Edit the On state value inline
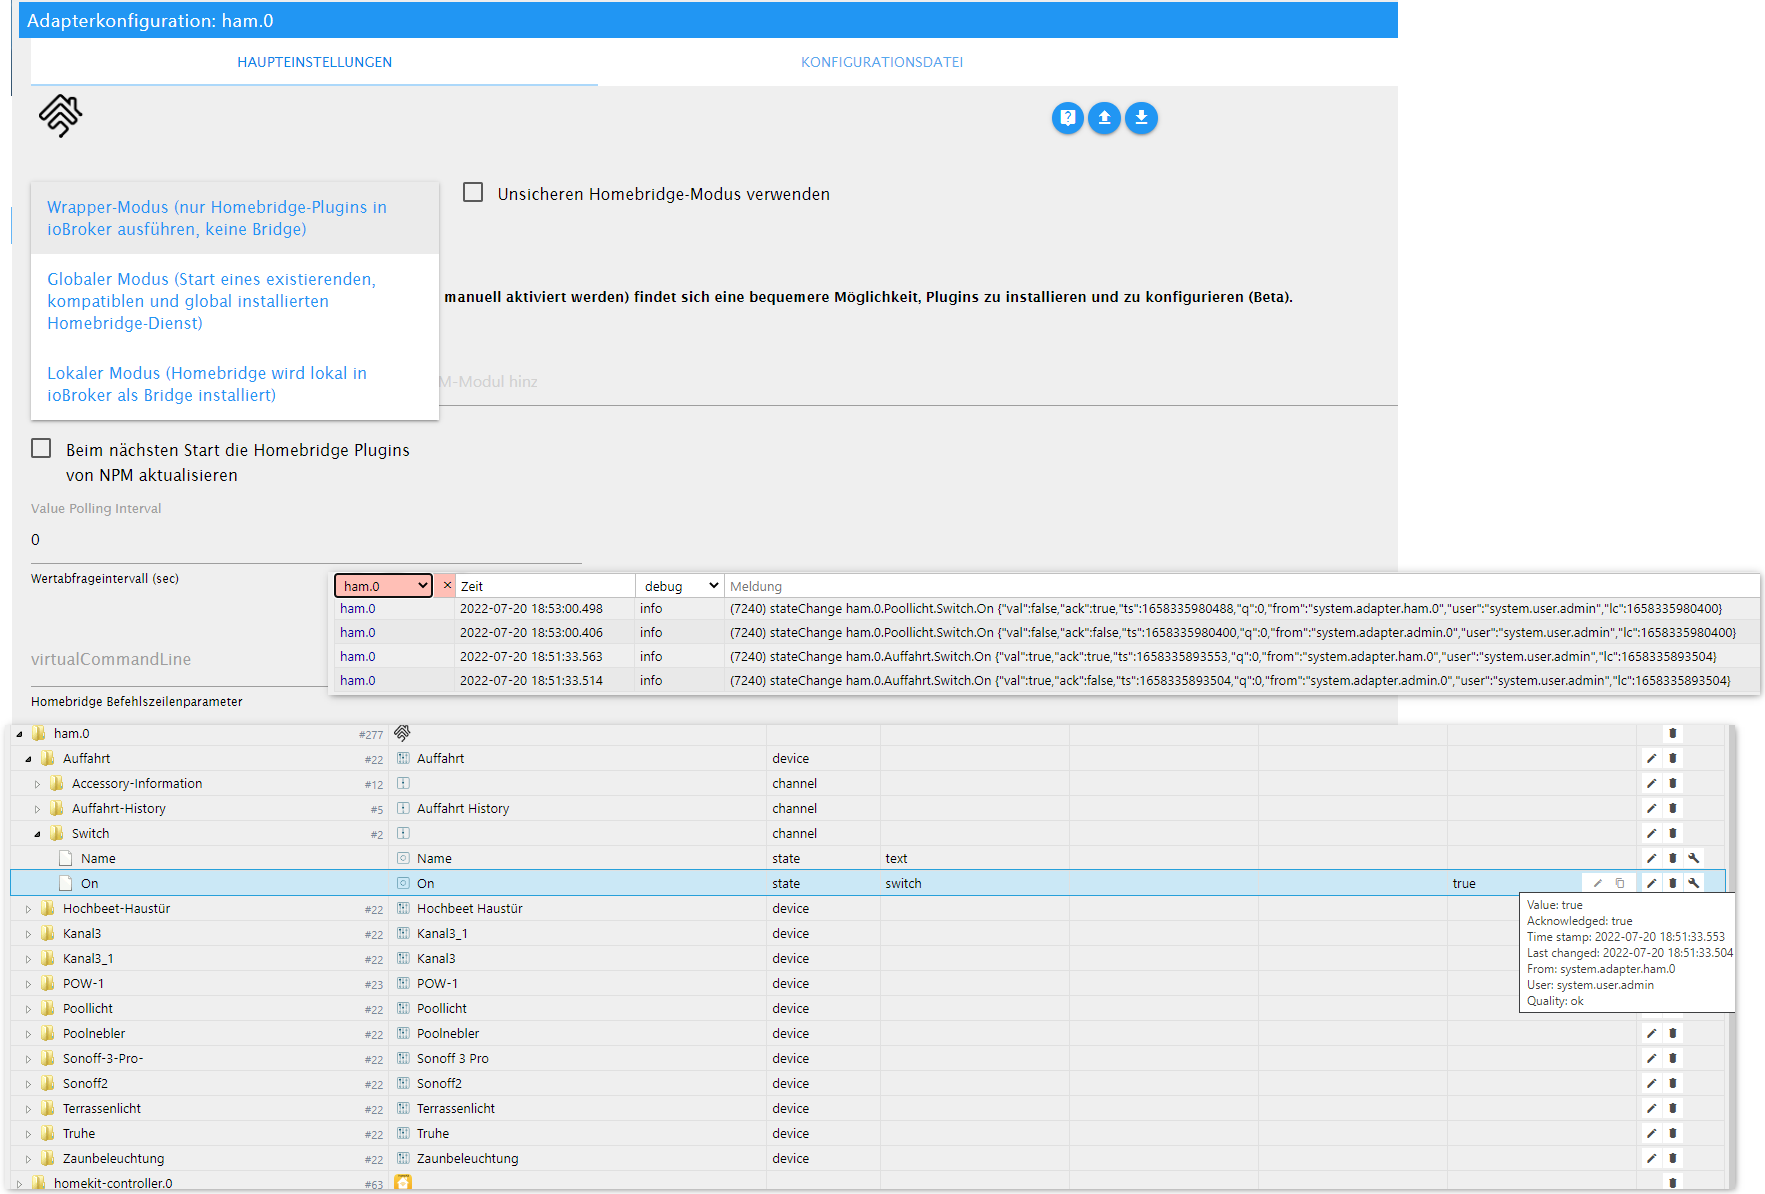The height and width of the screenshot is (1194, 1765). pyautogui.click(x=1598, y=884)
